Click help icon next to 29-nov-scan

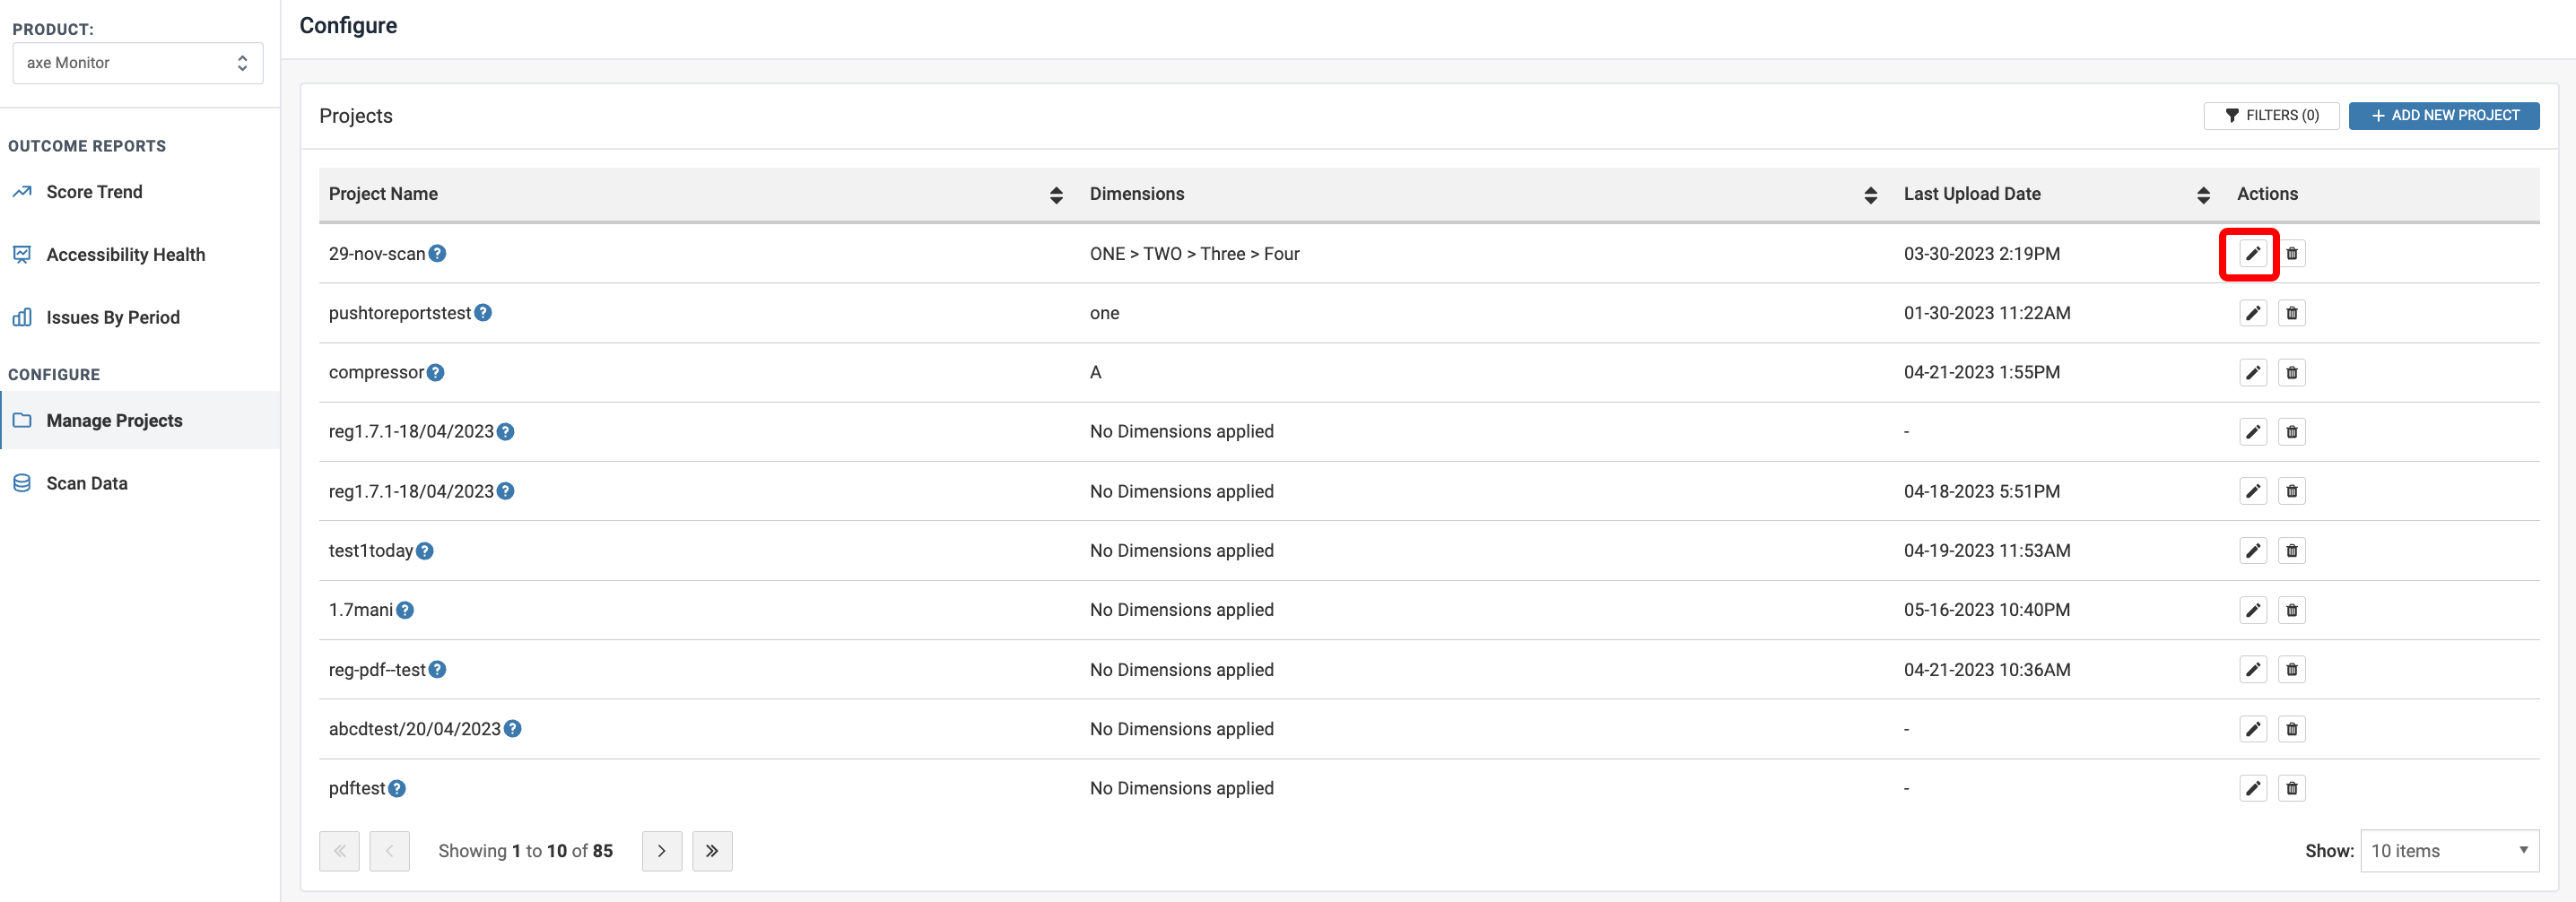438,254
